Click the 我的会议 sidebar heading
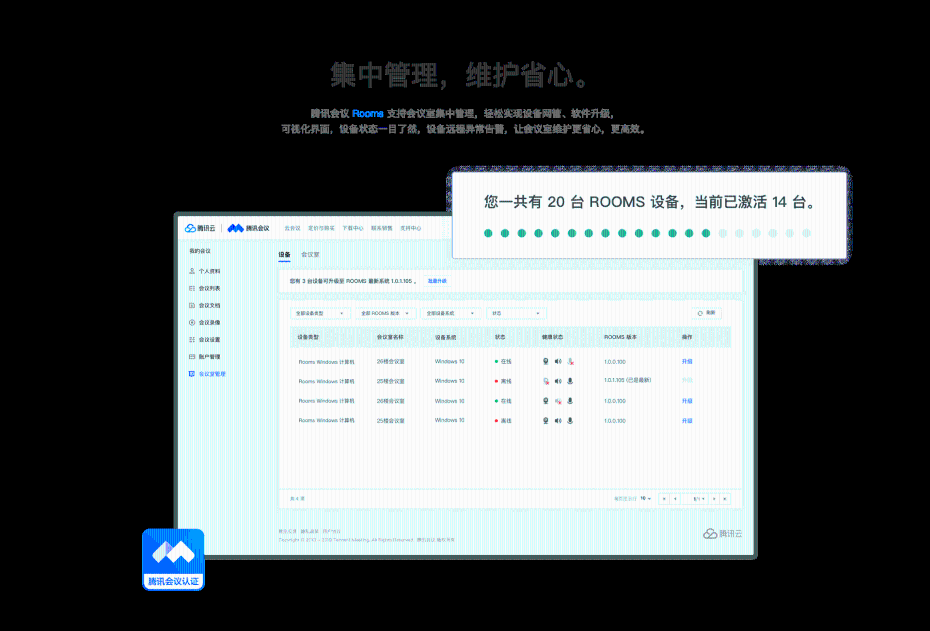 tap(200, 251)
